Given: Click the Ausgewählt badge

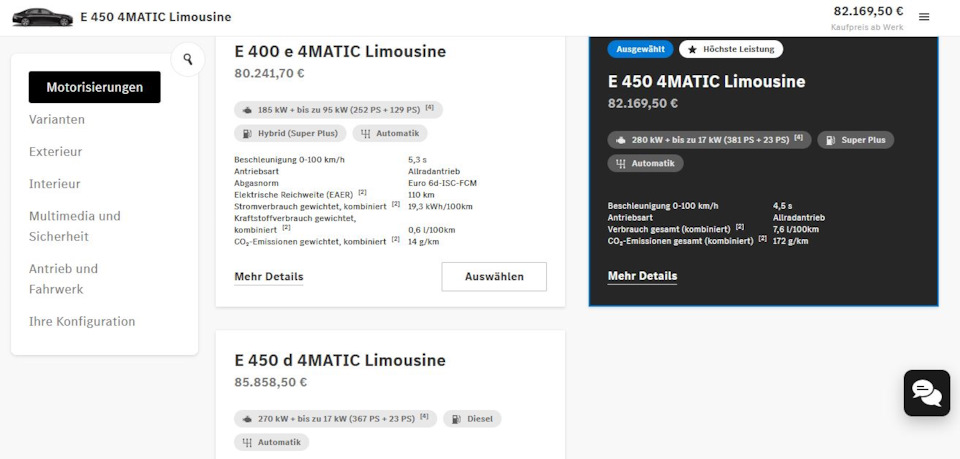Looking at the screenshot, I should [640, 50].
